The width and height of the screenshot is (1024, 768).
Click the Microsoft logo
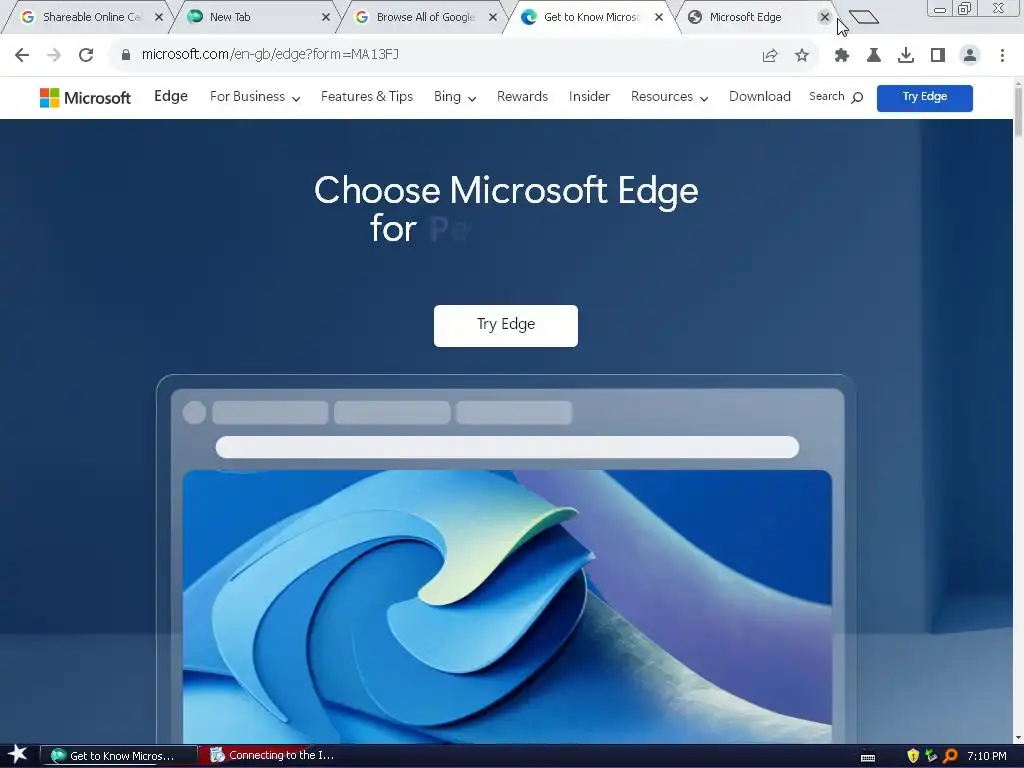tap(86, 98)
